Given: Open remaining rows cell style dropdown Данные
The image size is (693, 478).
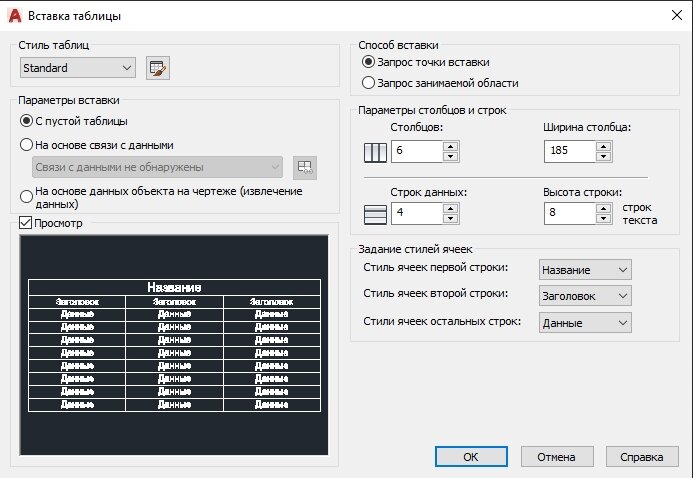Looking at the screenshot, I should point(585,323).
